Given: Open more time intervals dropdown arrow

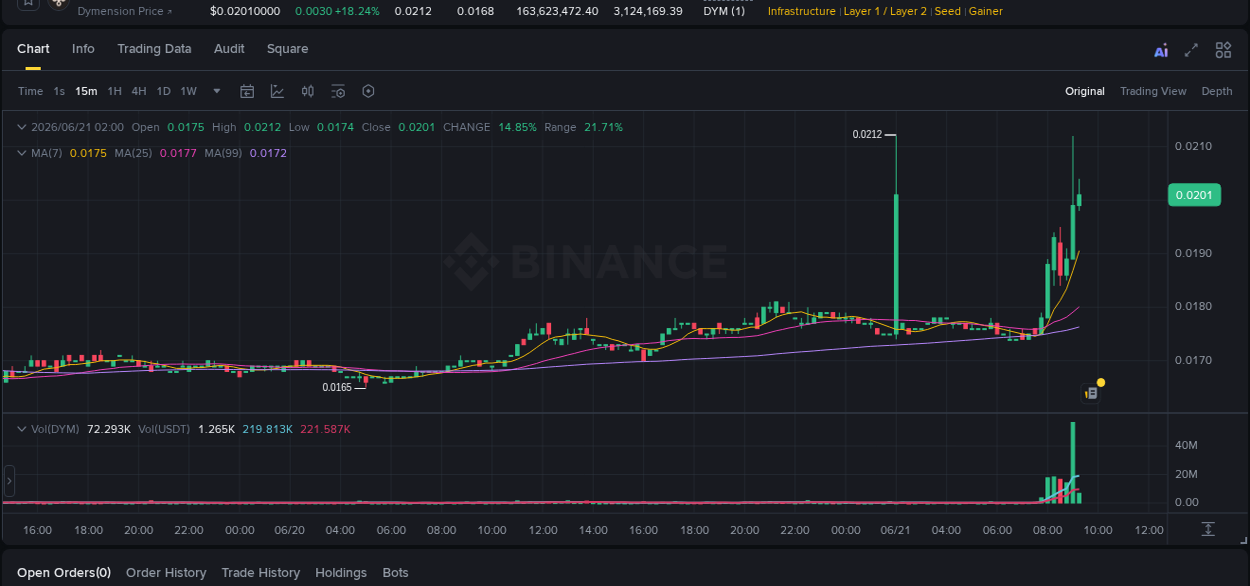Looking at the screenshot, I should pyautogui.click(x=217, y=91).
